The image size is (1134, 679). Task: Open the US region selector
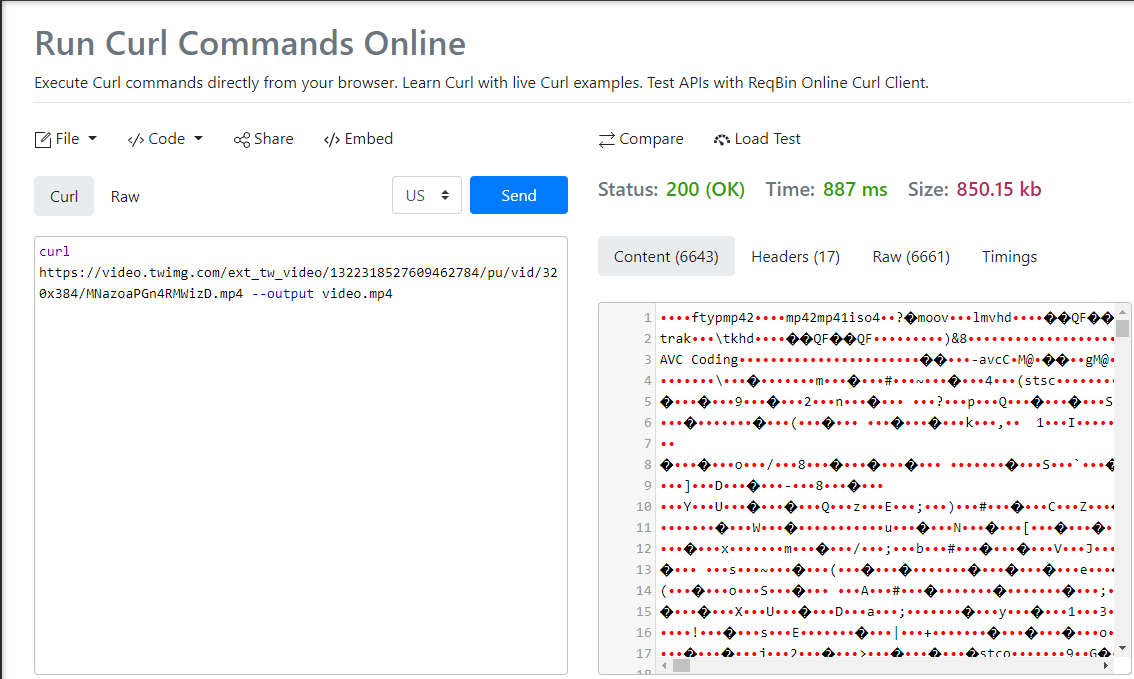427,195
